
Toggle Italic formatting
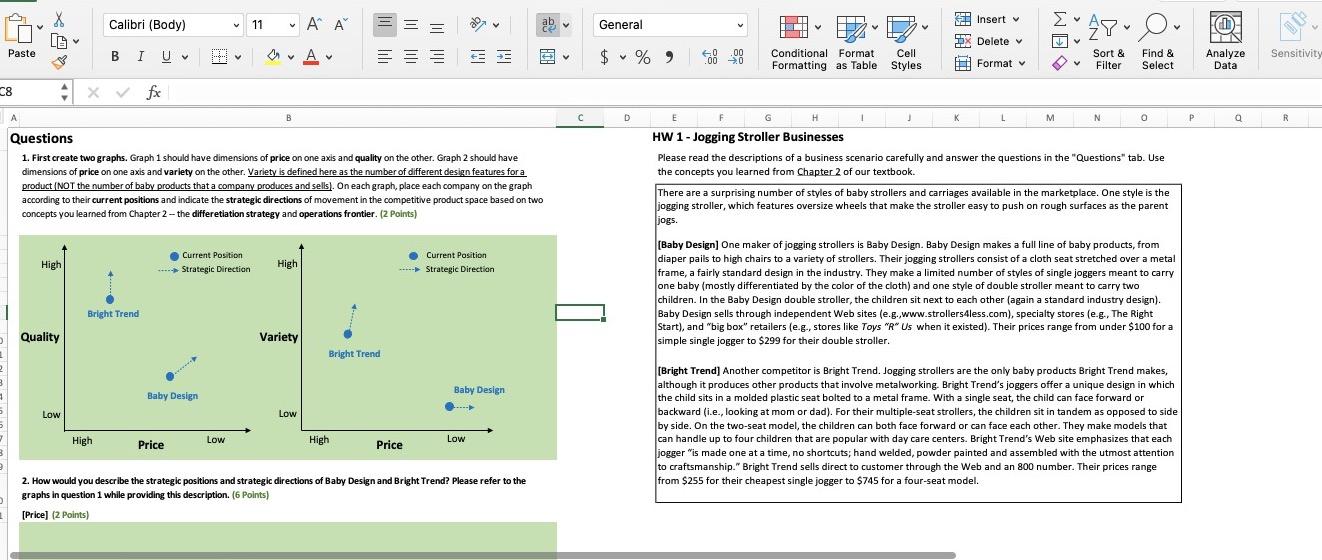point(140,57)
